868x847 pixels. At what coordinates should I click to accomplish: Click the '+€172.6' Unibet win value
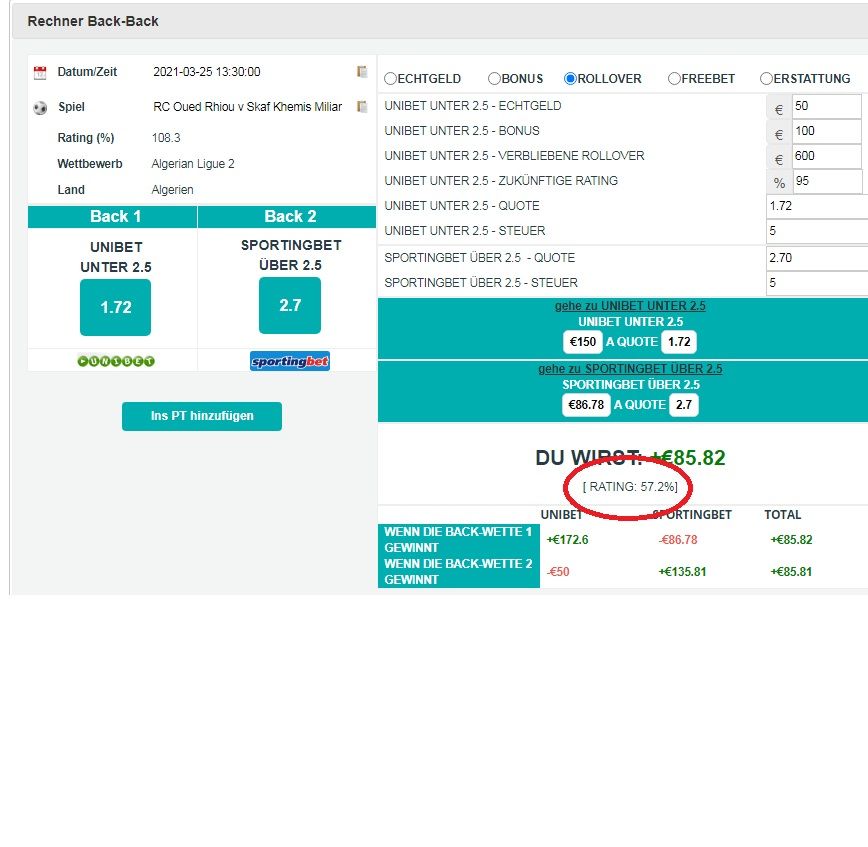click(567, 540)
